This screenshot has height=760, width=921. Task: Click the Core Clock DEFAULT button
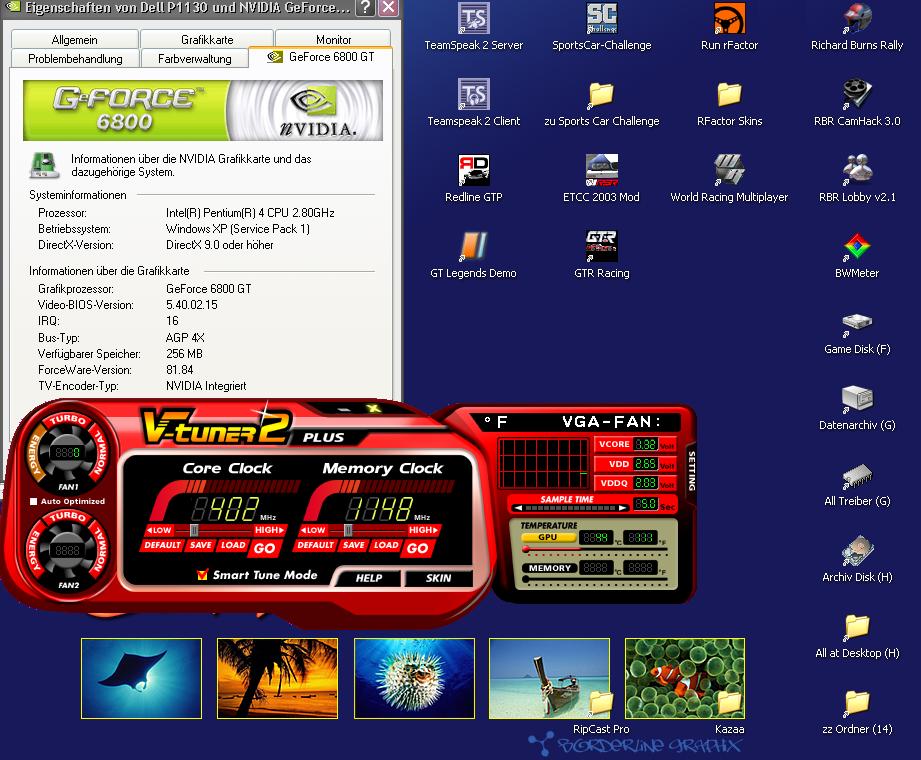pos(162,545)
